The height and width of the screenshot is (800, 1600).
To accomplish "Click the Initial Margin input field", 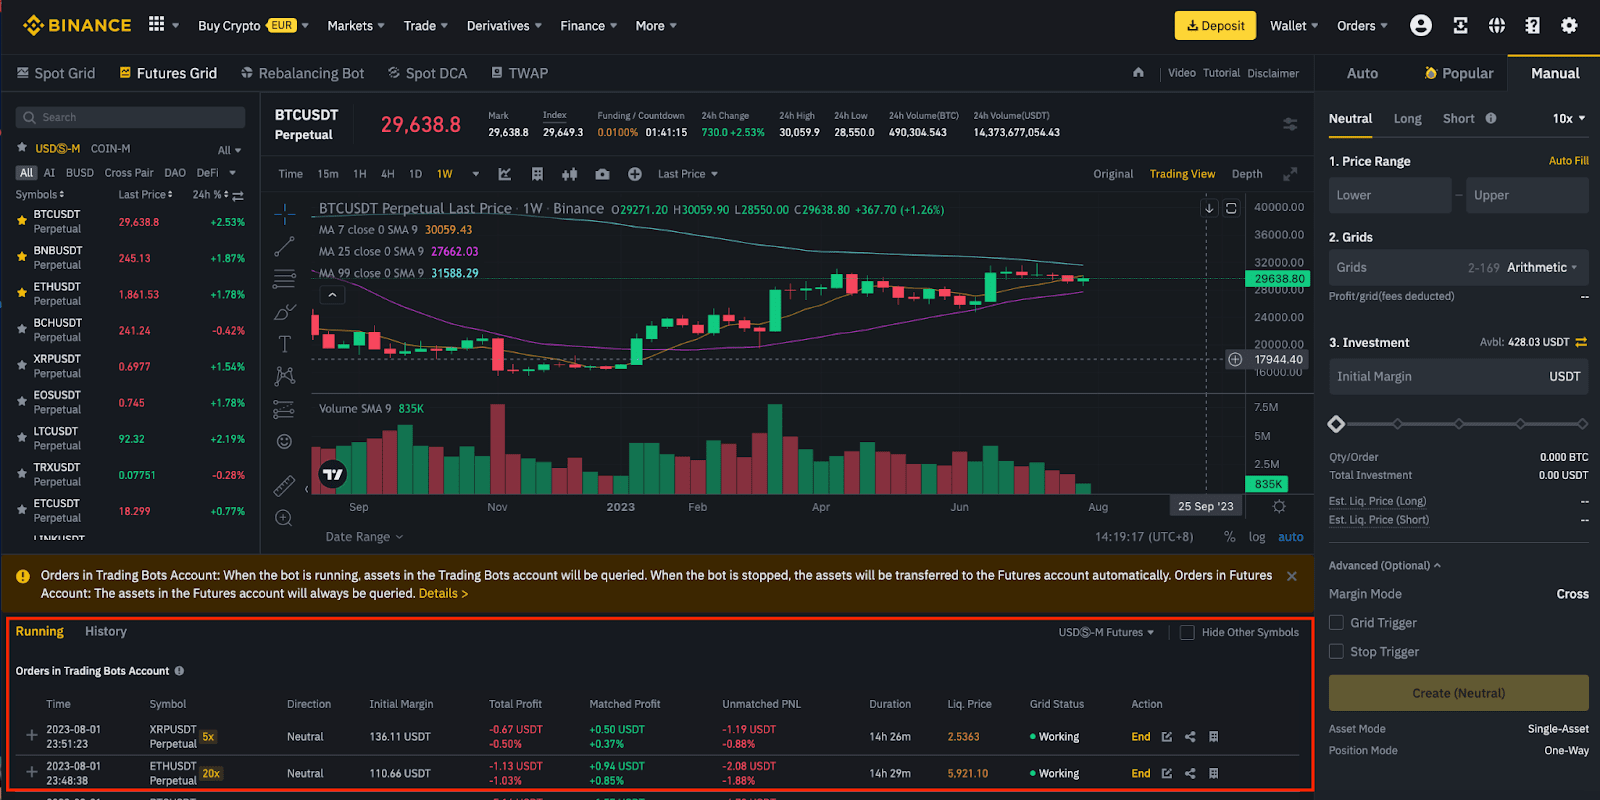I will coord(1458,377).
